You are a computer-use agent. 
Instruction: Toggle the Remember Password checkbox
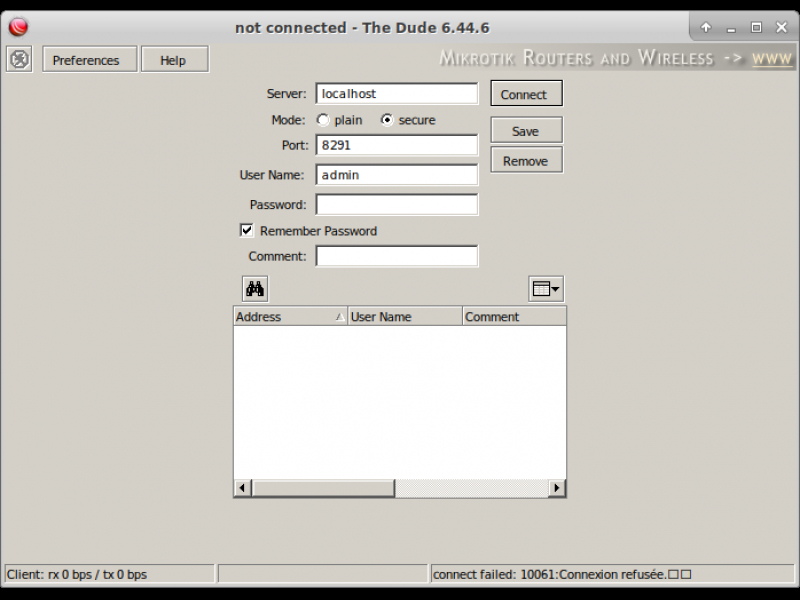pyautogui.click(x=247, y=231)
